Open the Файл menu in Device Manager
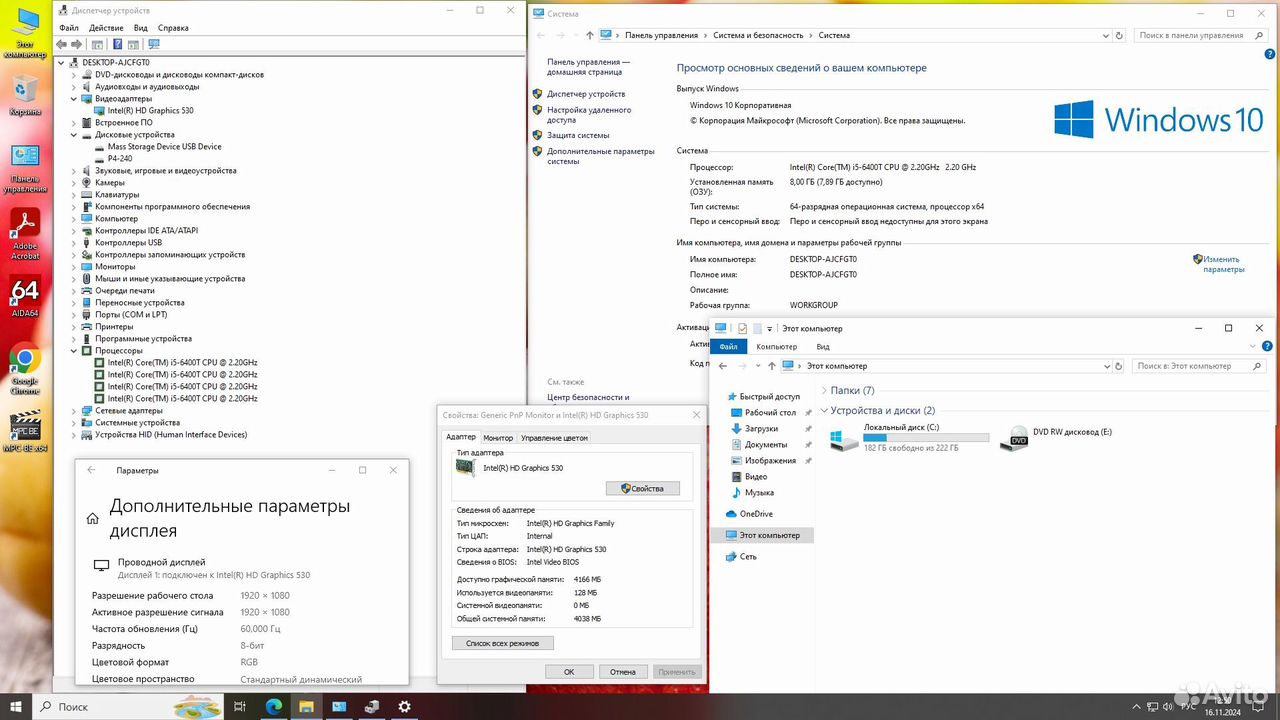Screen dimensions: 1280x720 coord(69,28)
